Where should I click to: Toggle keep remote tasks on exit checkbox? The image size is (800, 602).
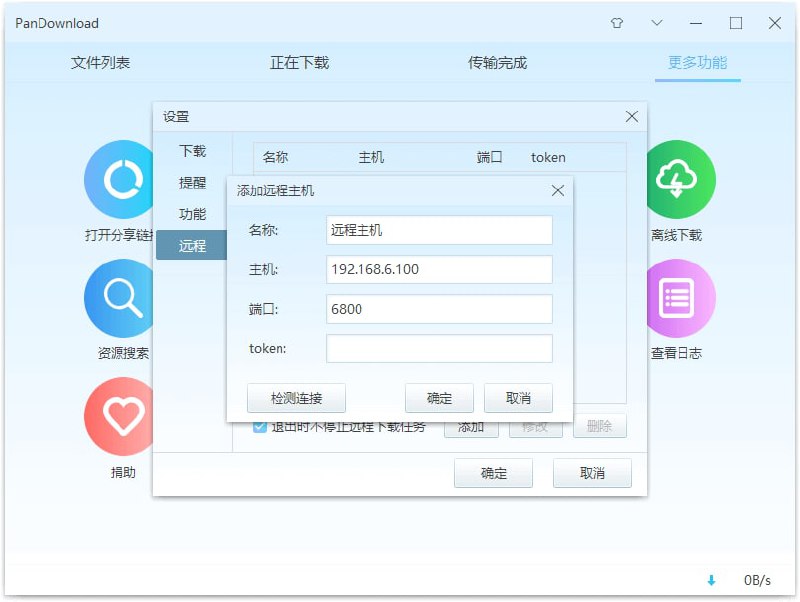pos(260,427)
